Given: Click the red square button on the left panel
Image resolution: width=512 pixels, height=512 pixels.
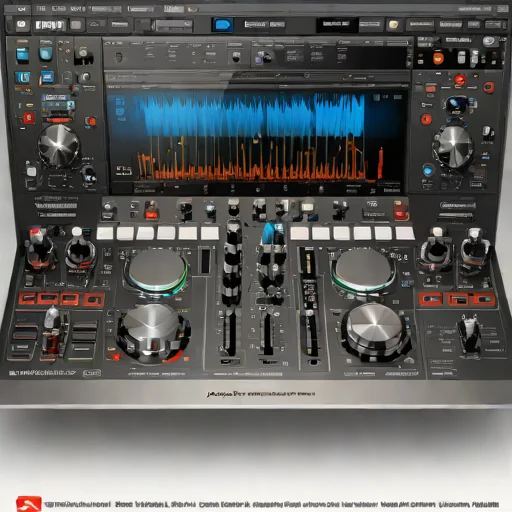Looking at the screenshot, I should pos(29,118).
